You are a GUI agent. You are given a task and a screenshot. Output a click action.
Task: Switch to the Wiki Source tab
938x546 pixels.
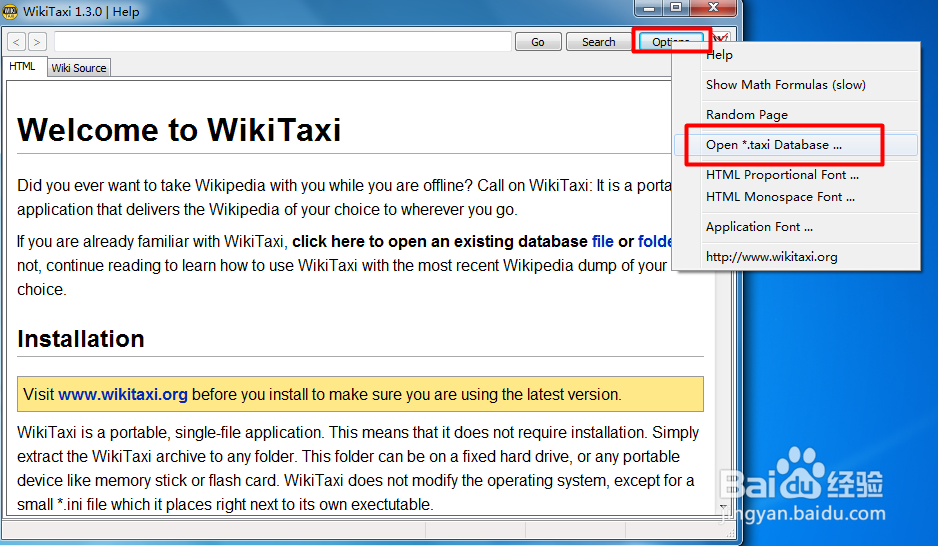(x=78, y=68)
